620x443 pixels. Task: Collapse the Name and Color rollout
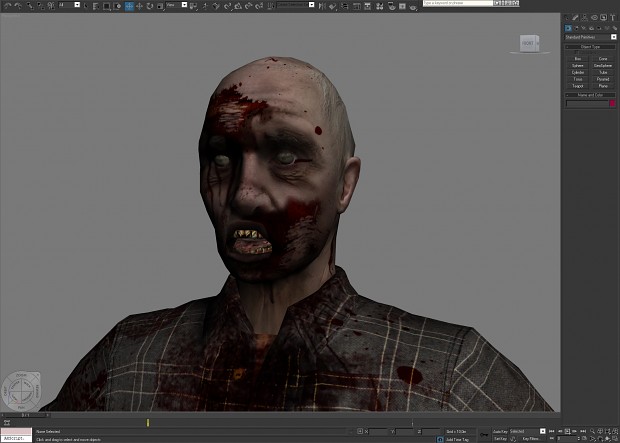point(590,95)
